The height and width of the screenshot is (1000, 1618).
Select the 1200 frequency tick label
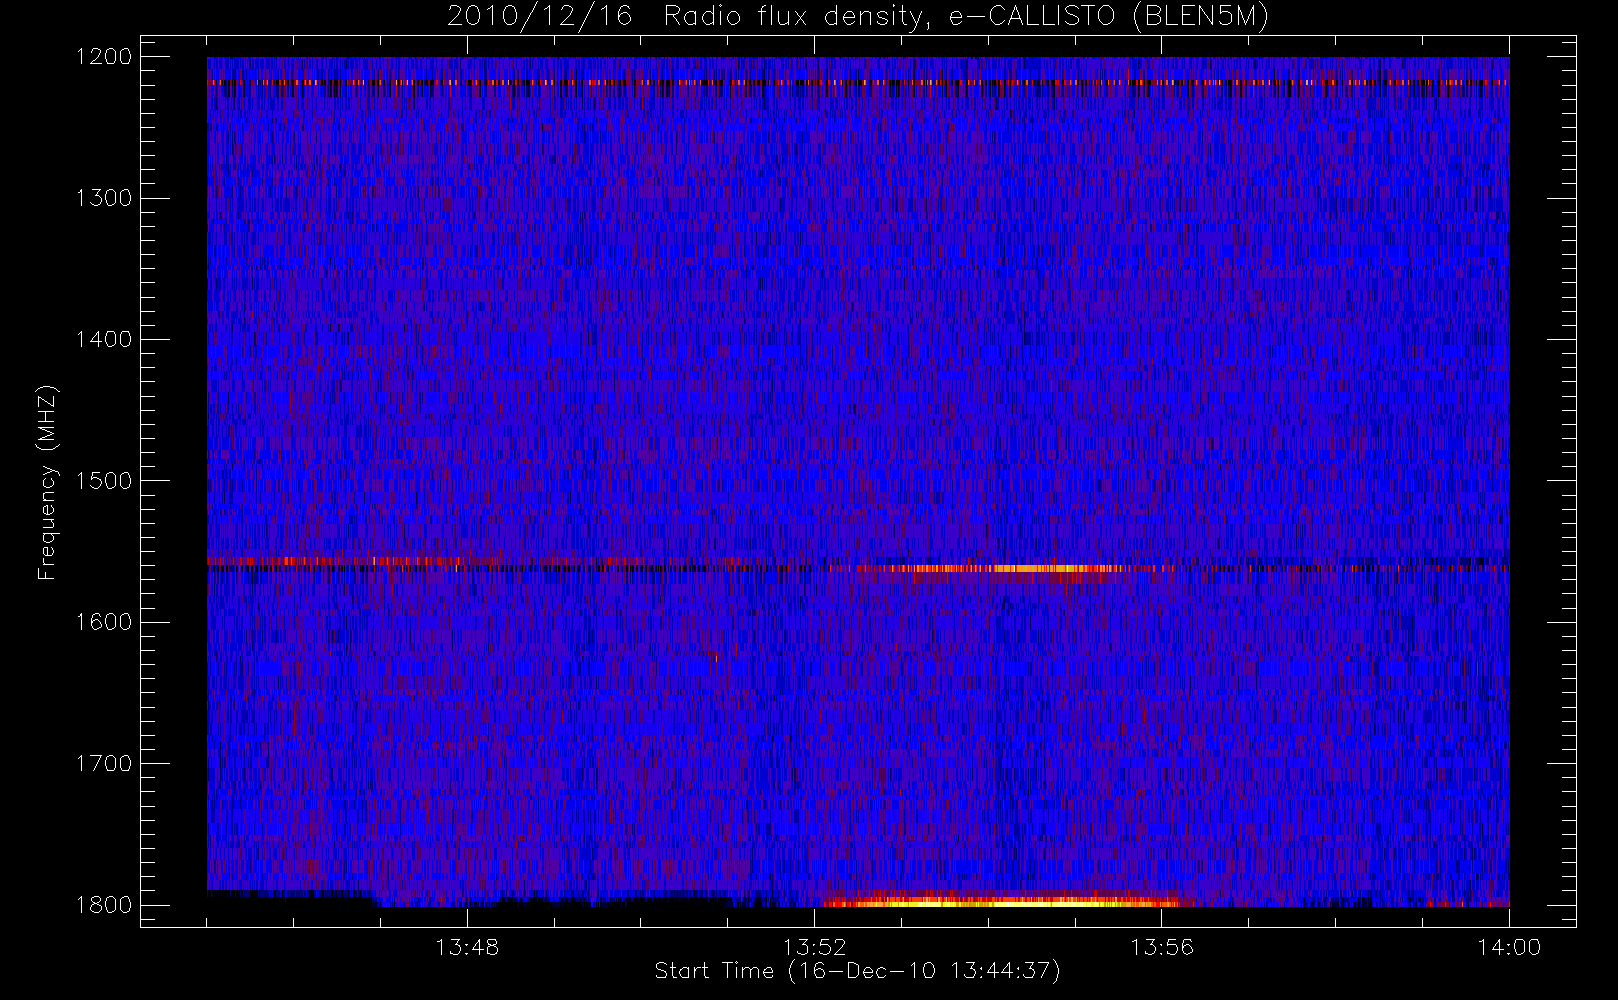[104, 57]
